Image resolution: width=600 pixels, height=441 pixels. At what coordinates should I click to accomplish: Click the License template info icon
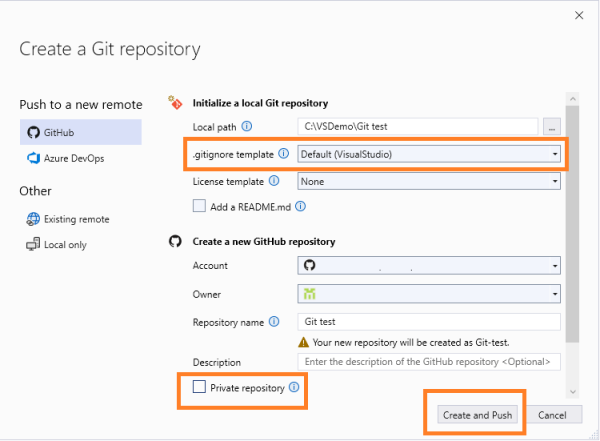point(274,181)
